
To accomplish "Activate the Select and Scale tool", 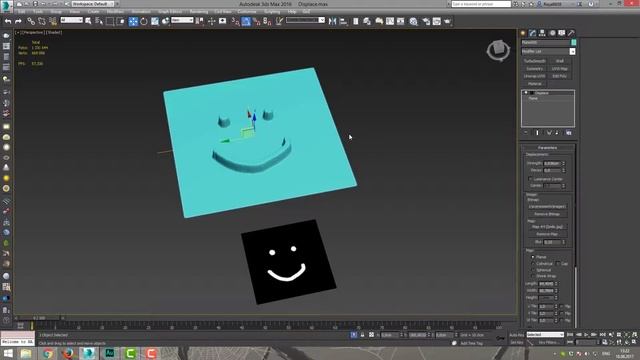I will pos(155,21).
